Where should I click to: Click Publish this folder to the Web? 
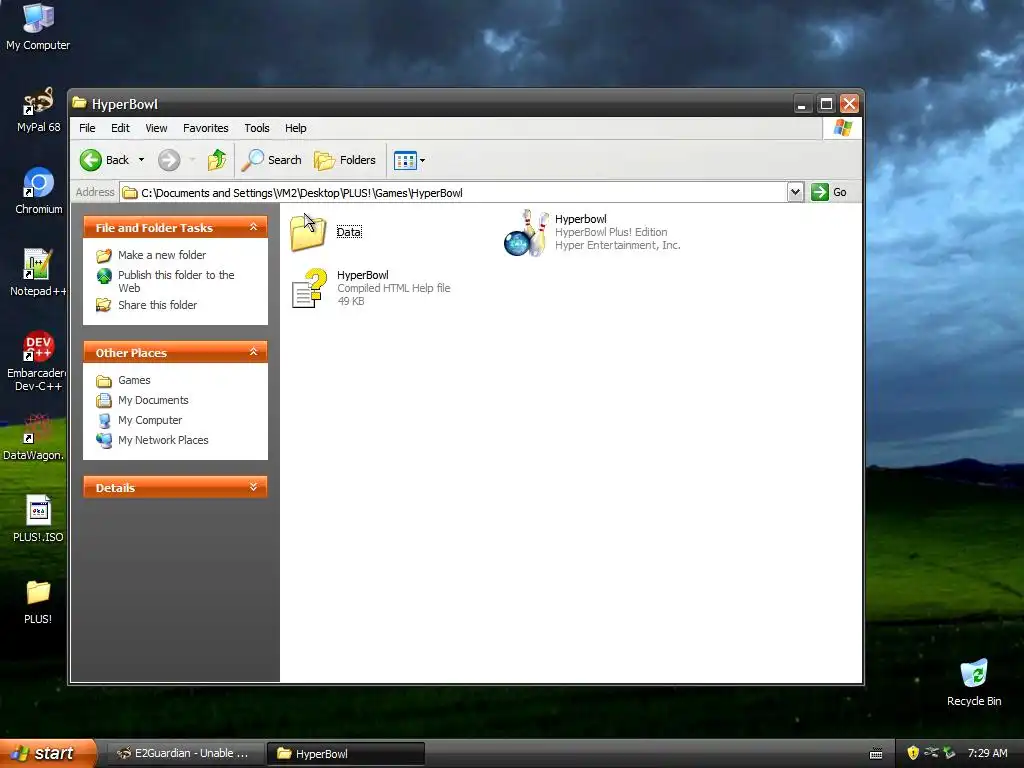176,281
